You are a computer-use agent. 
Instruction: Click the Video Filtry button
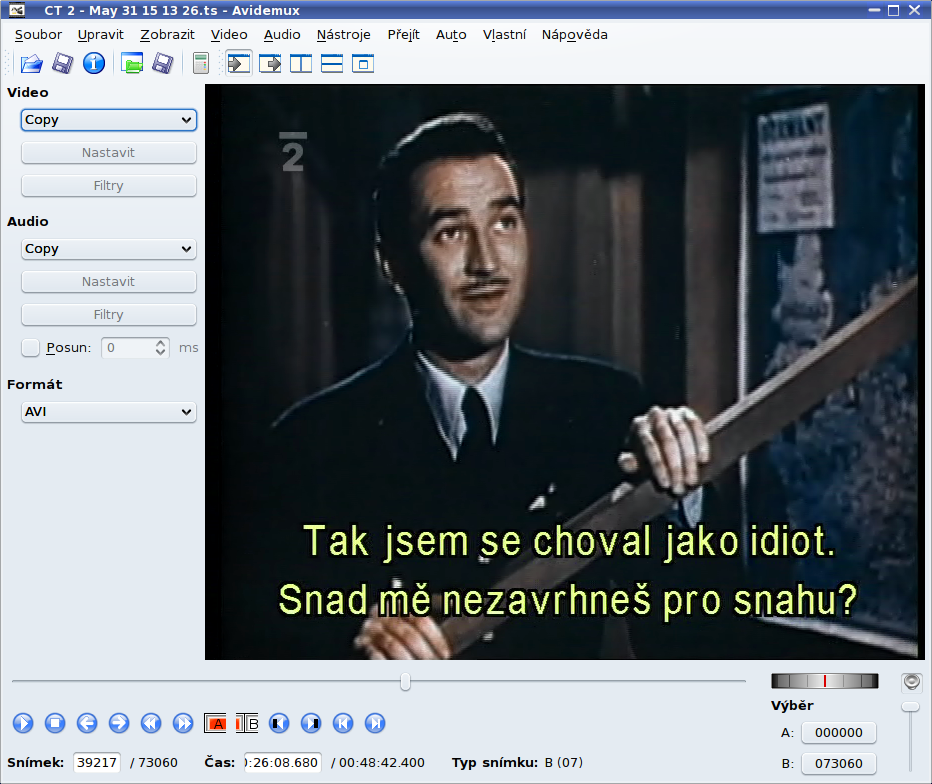point(109,185)
